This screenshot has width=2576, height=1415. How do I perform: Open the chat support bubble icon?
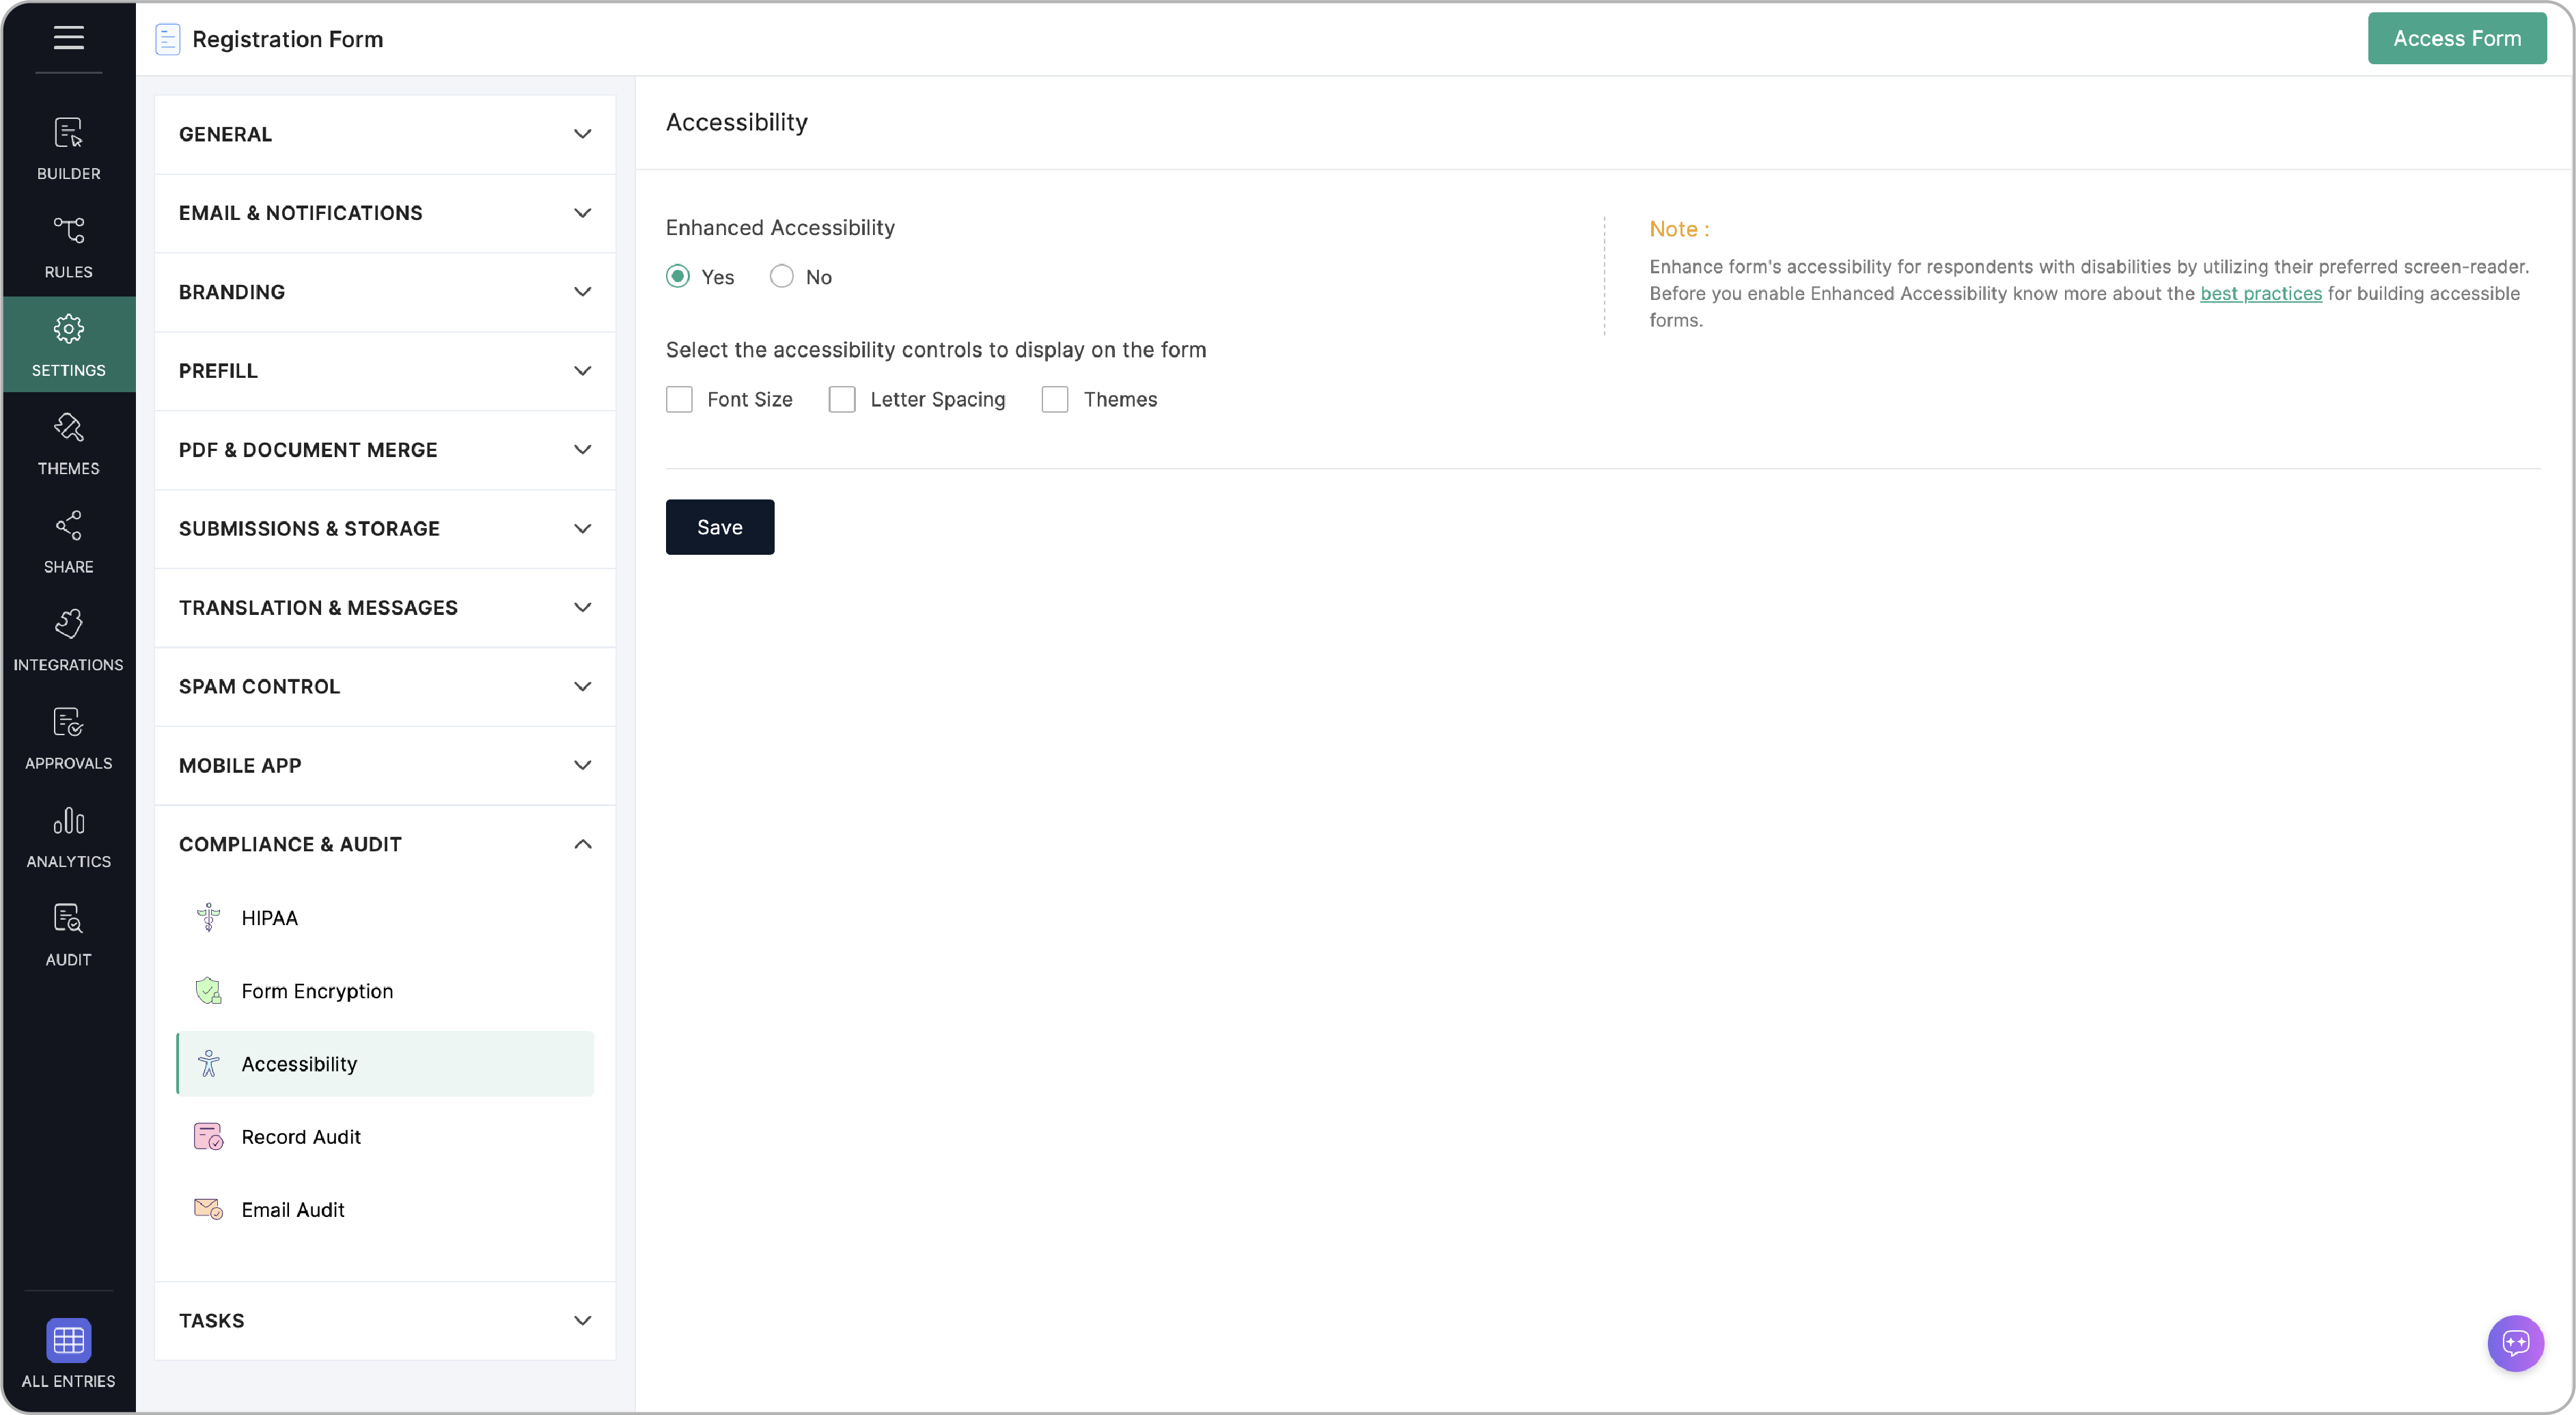pyautogui.click(x=2515, y=1343)
